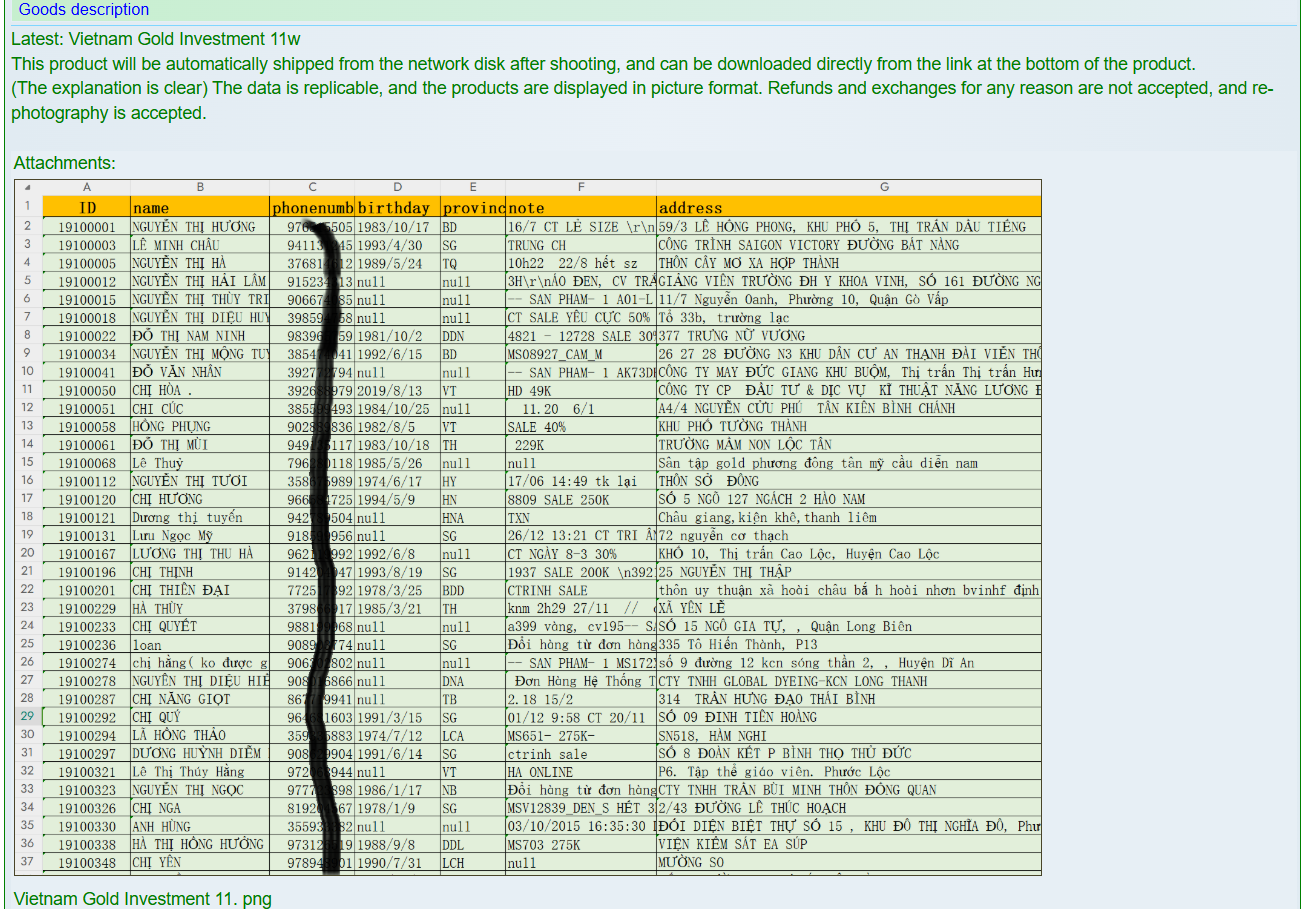This screenshot has width=1314, height=909.
Task: Click the 'Attachments:' label
Action: (x=64, y=162)
